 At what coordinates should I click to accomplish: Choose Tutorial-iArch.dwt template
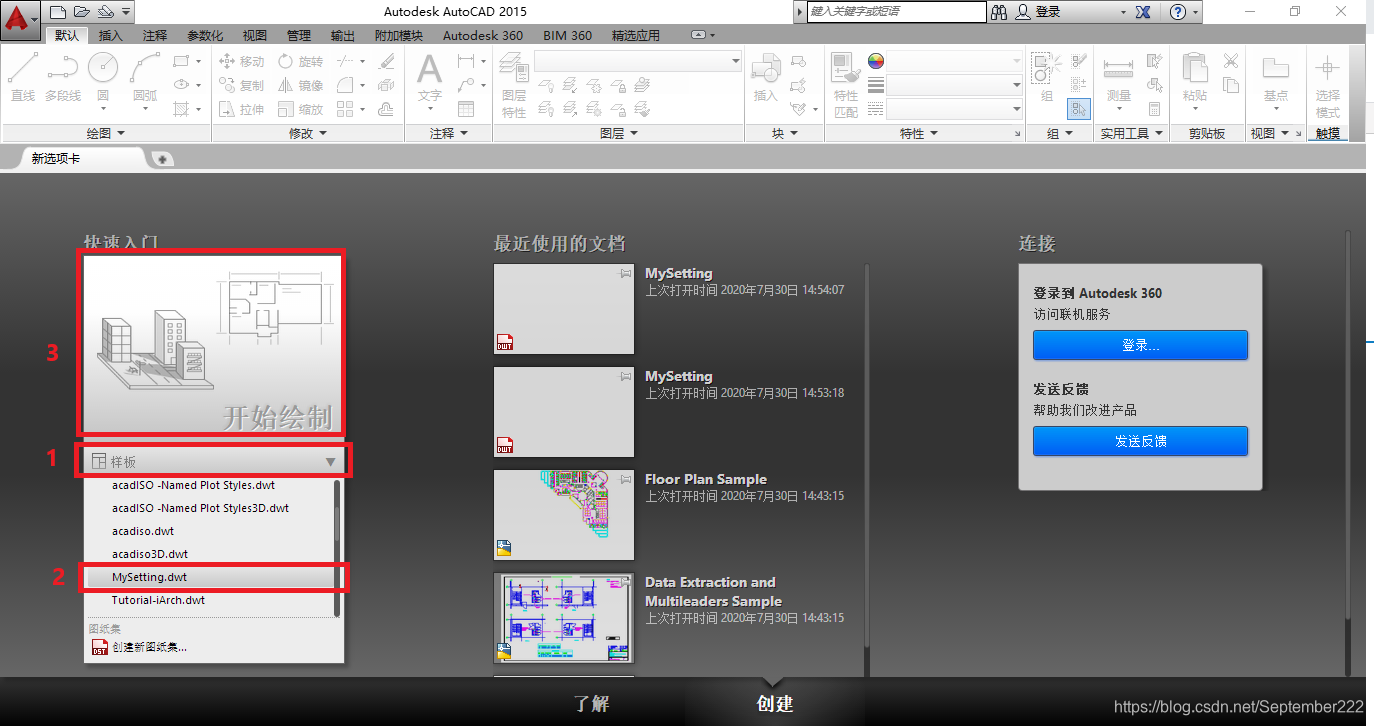pos(158,600)
